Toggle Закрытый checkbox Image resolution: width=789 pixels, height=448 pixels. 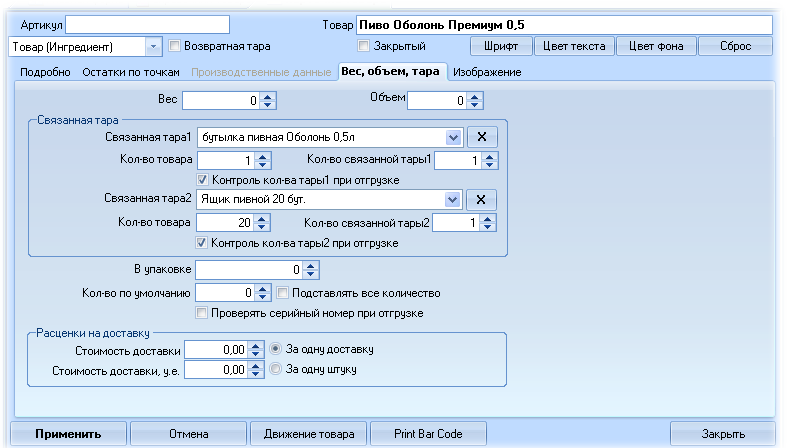(363, 46)
